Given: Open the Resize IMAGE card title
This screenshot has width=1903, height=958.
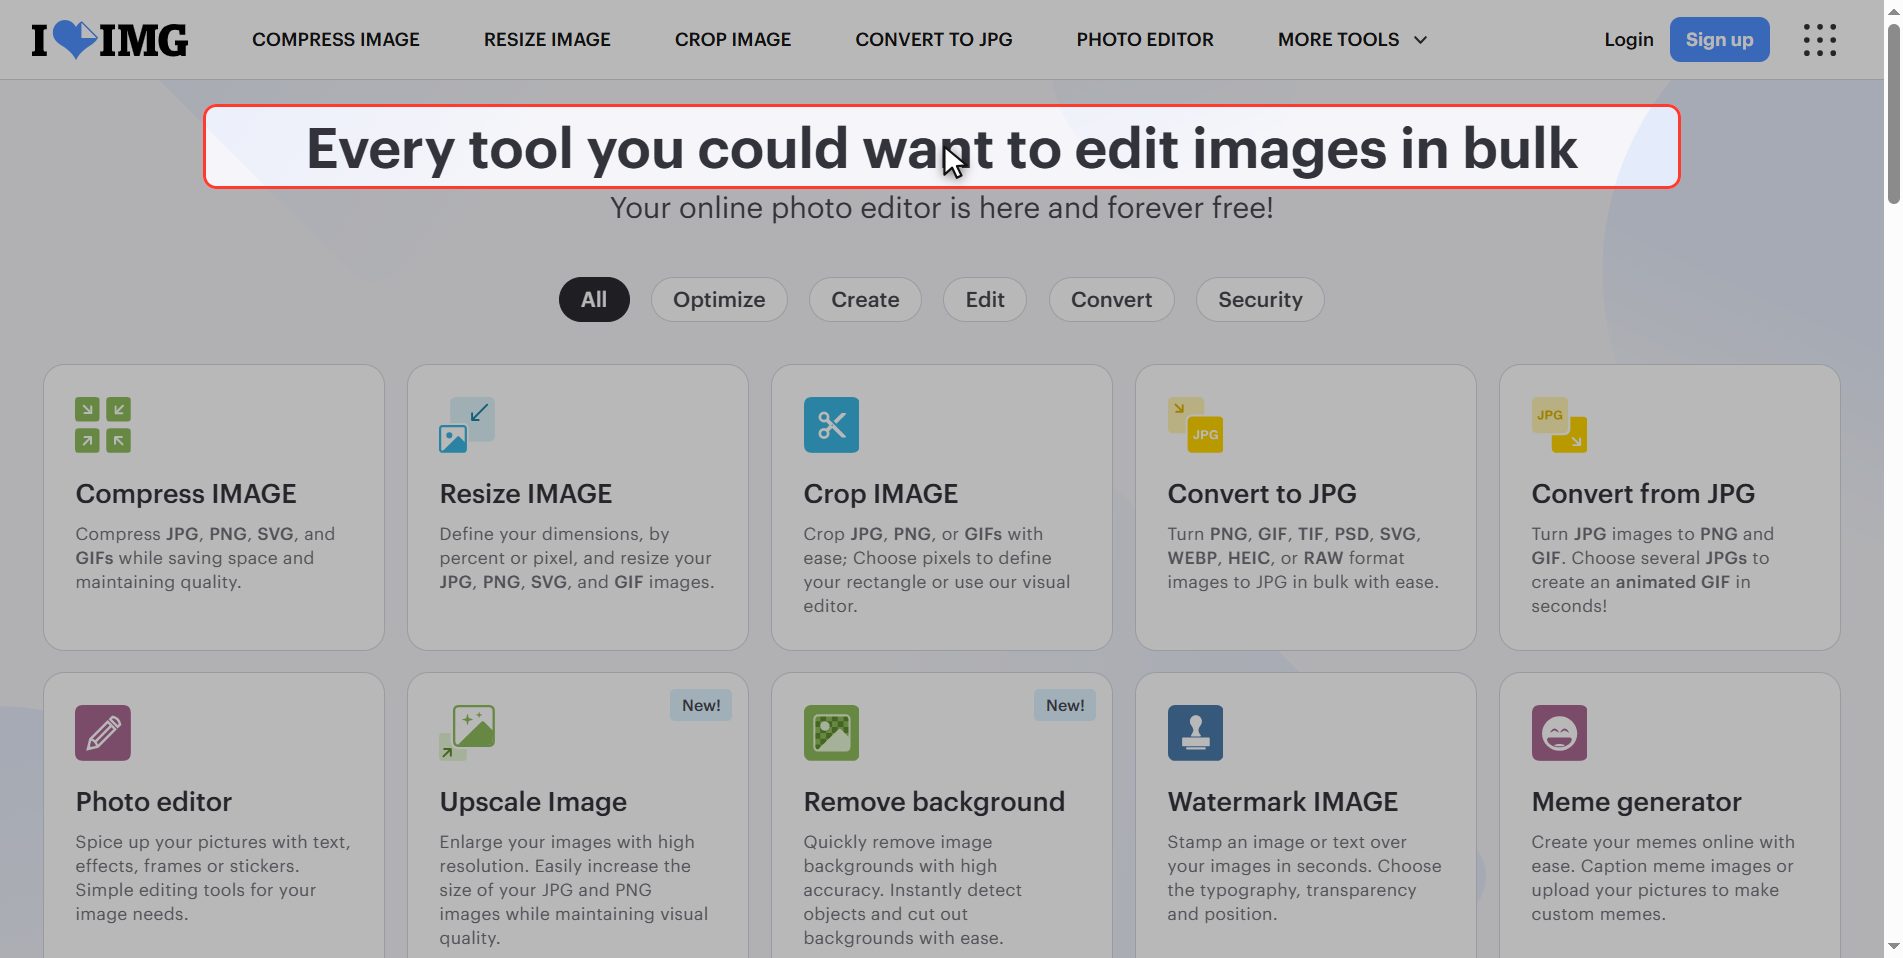Looking at the screenshot, I should click(x=526, y=494).
